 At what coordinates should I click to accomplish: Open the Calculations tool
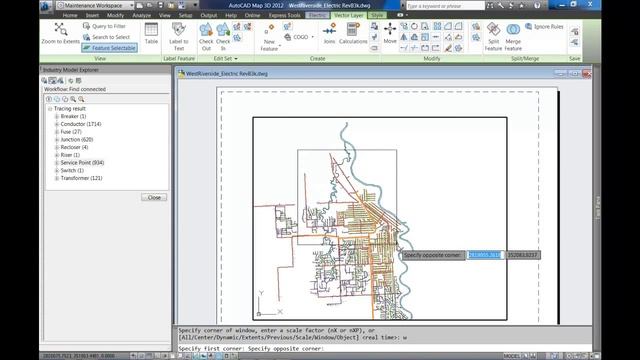pos(353,33)
